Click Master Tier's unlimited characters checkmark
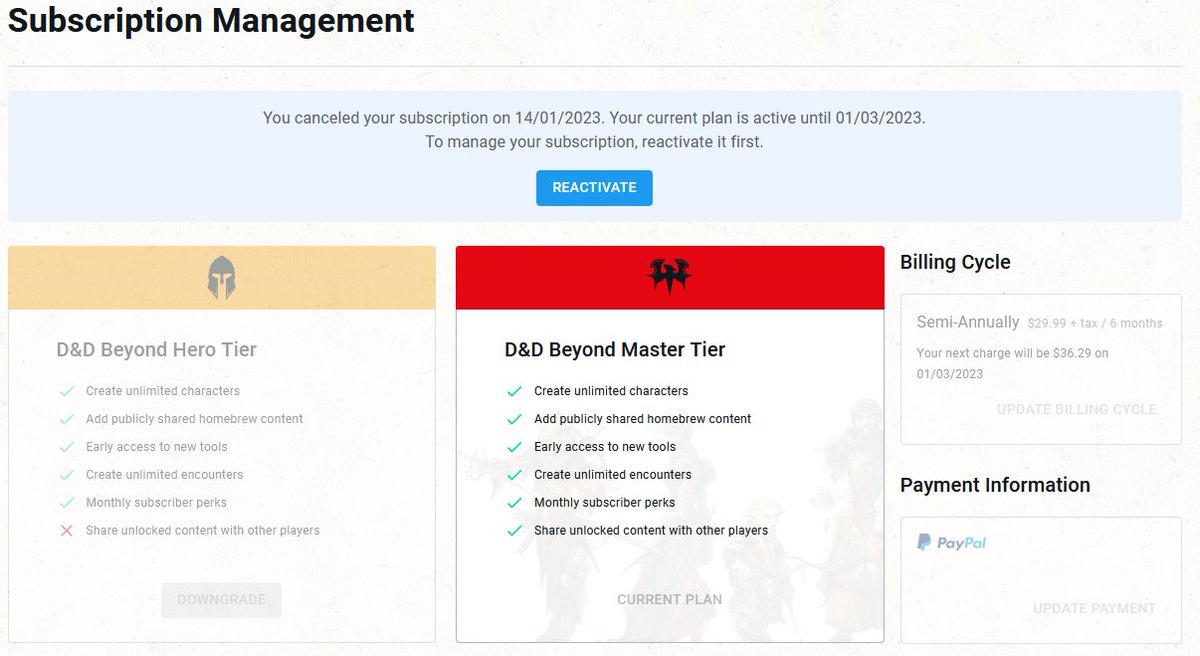This screenshot has width=1200, height=656. point(515,391)
